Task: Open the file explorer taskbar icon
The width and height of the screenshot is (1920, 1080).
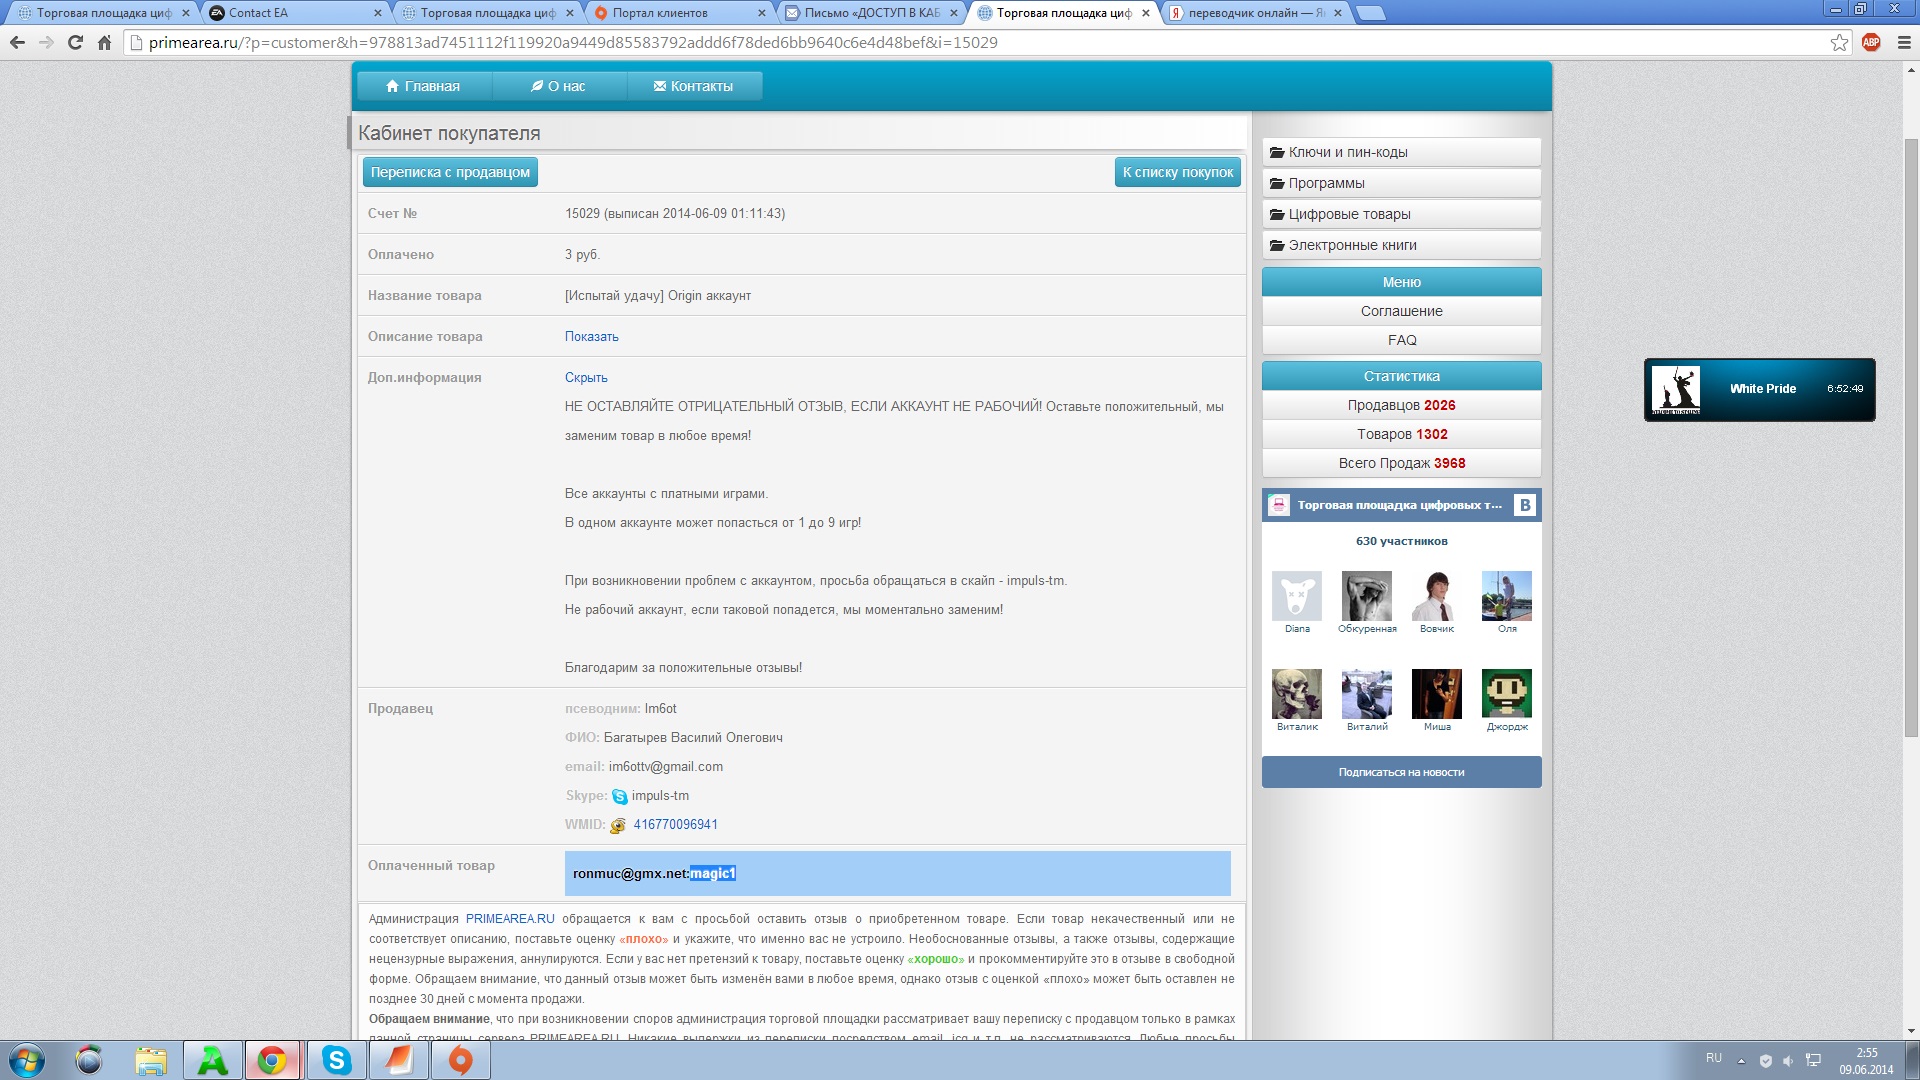Action: (x=151, y=1060)
